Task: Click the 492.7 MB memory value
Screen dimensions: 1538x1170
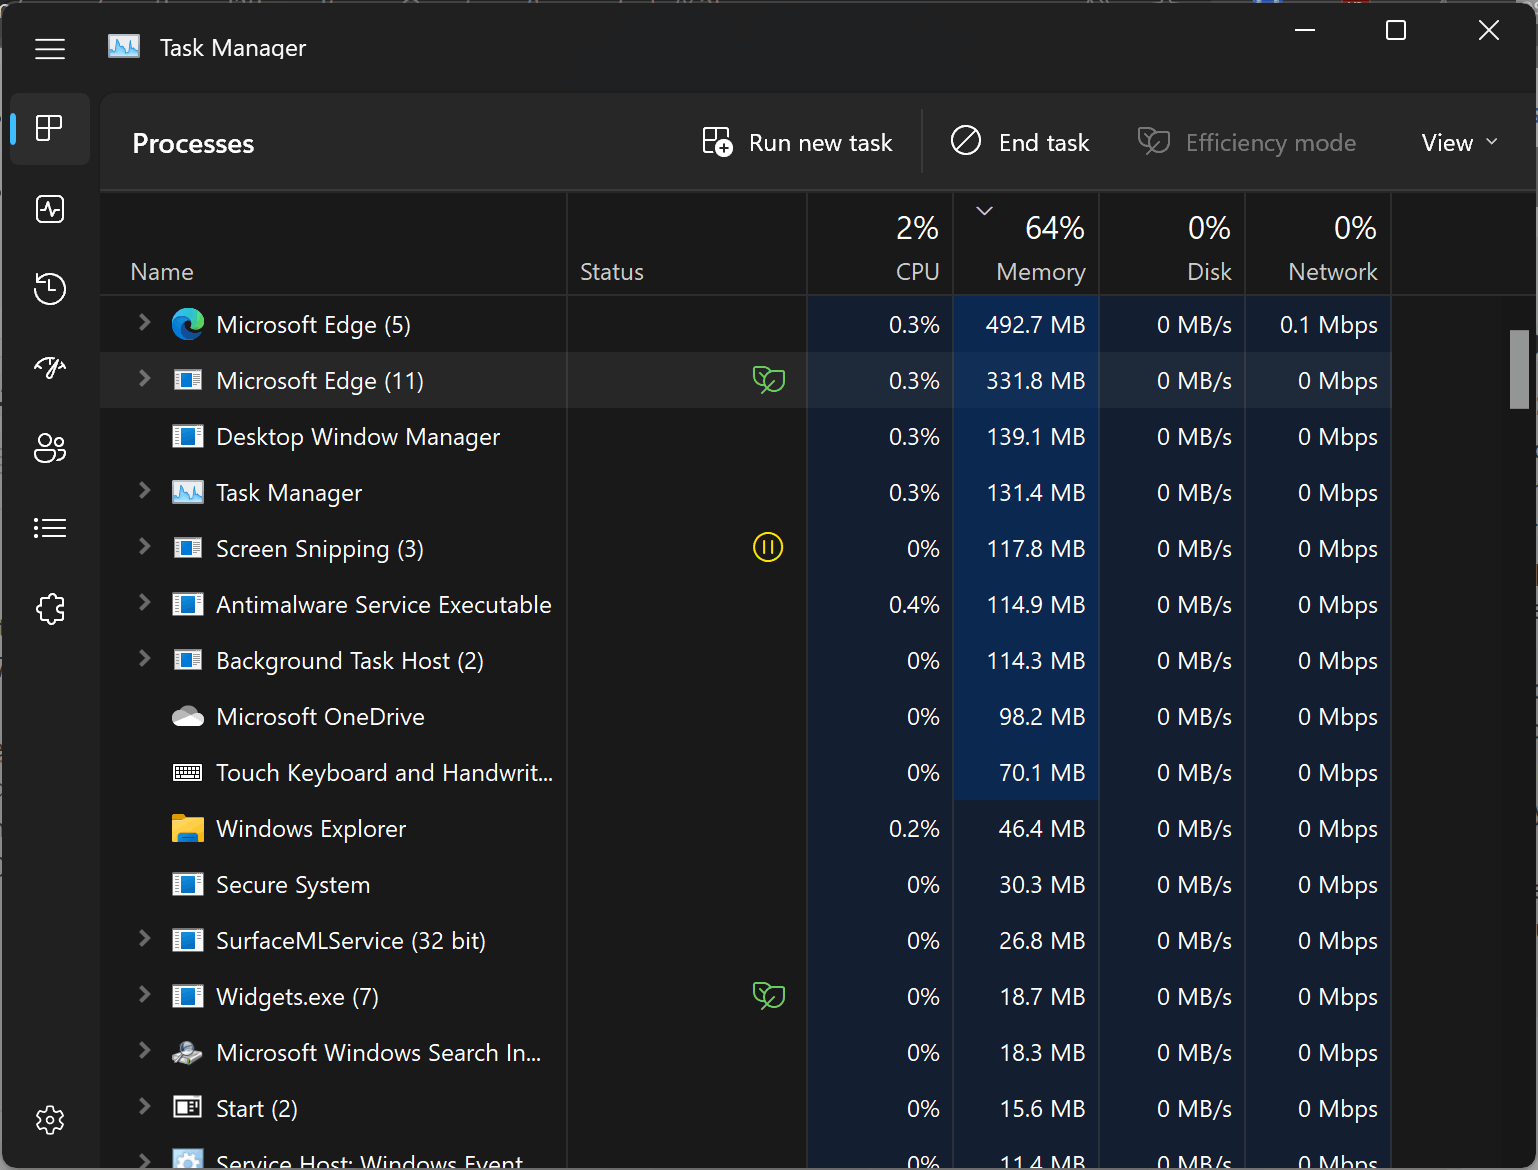Action: (1035, 325)
